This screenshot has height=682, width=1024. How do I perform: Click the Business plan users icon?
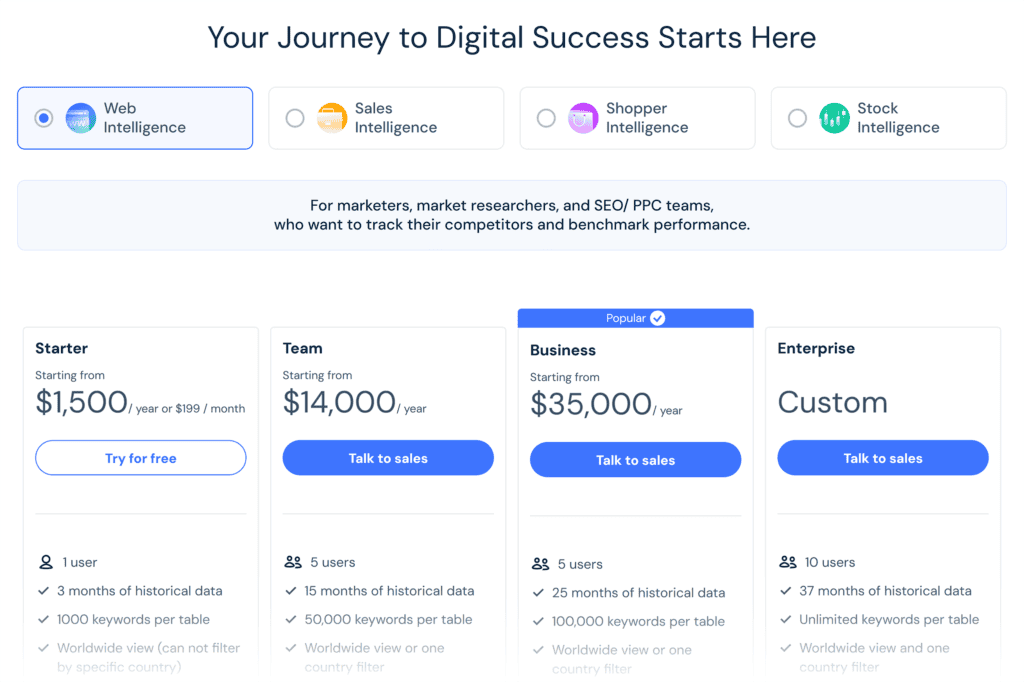click(x=541, y=564)
